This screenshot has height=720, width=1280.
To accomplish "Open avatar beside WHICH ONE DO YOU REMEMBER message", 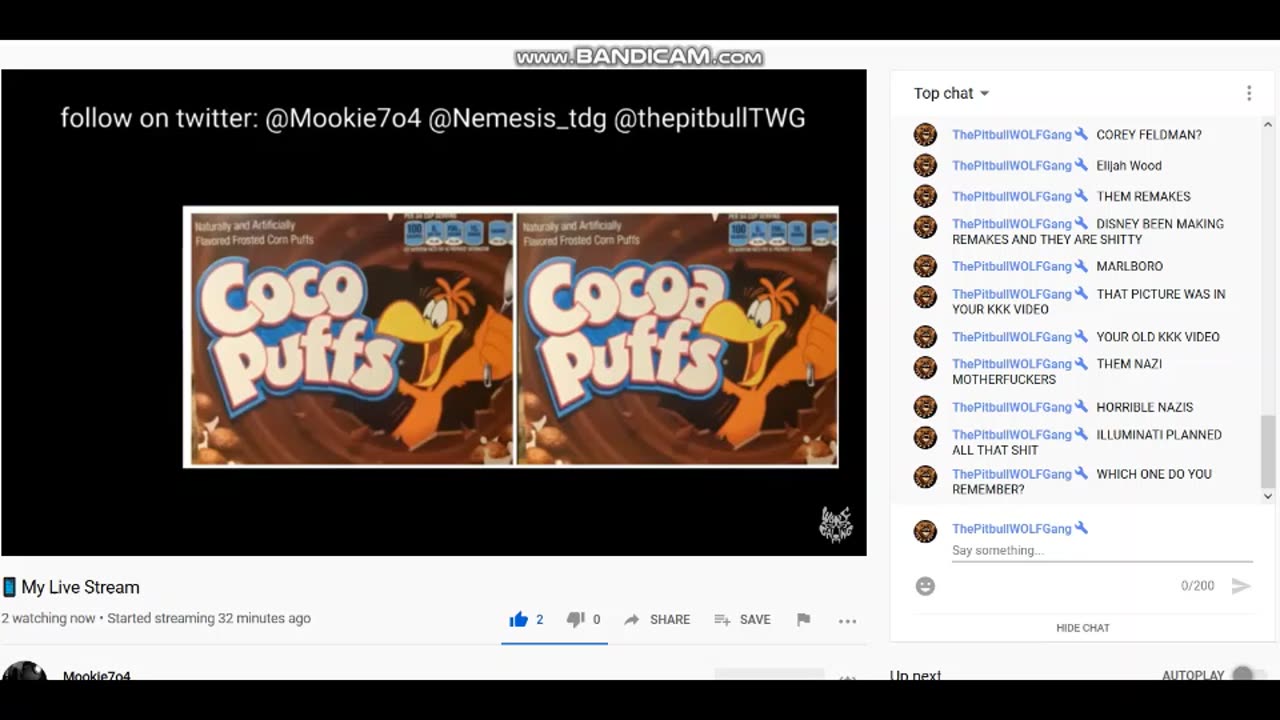I will [925, 477].
